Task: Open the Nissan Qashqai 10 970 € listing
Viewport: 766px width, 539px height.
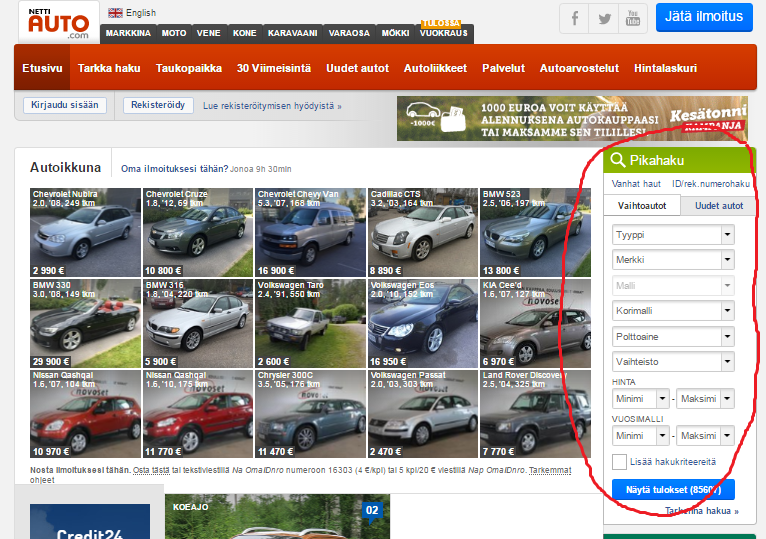Action: pos(85,414)
